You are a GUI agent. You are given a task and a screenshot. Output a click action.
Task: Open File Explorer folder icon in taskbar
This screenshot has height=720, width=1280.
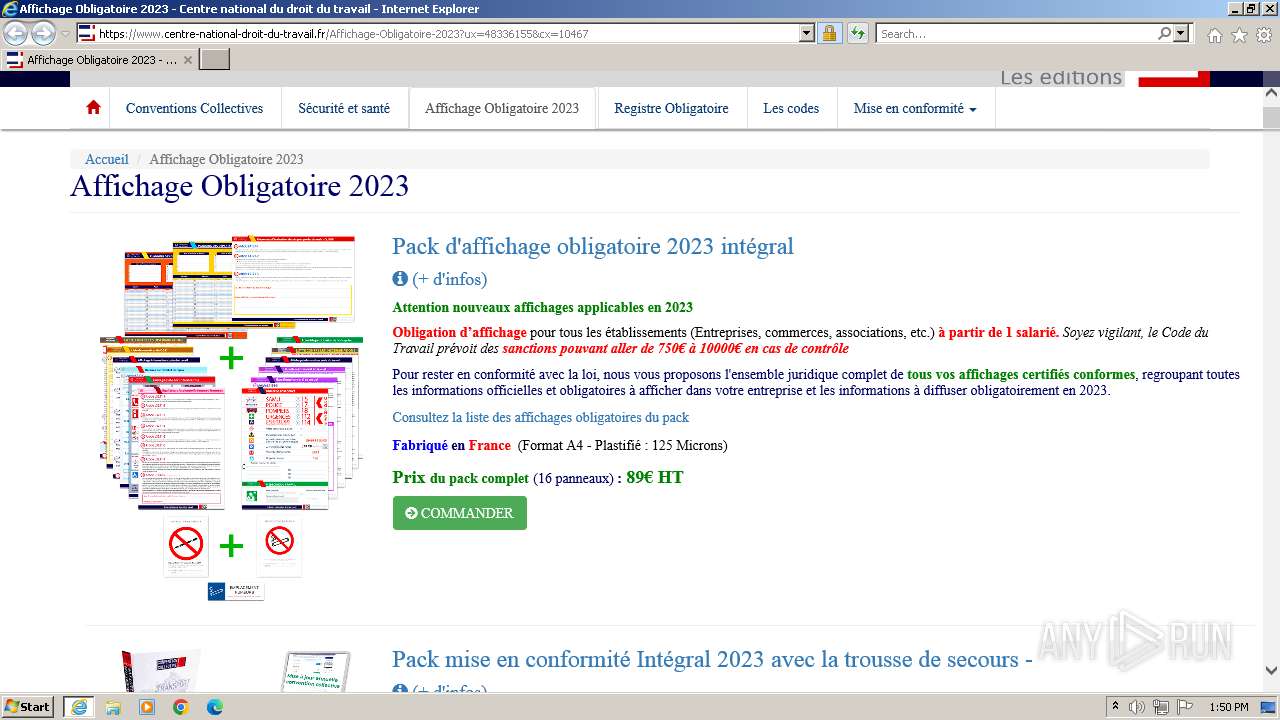(x=113, y=707)
